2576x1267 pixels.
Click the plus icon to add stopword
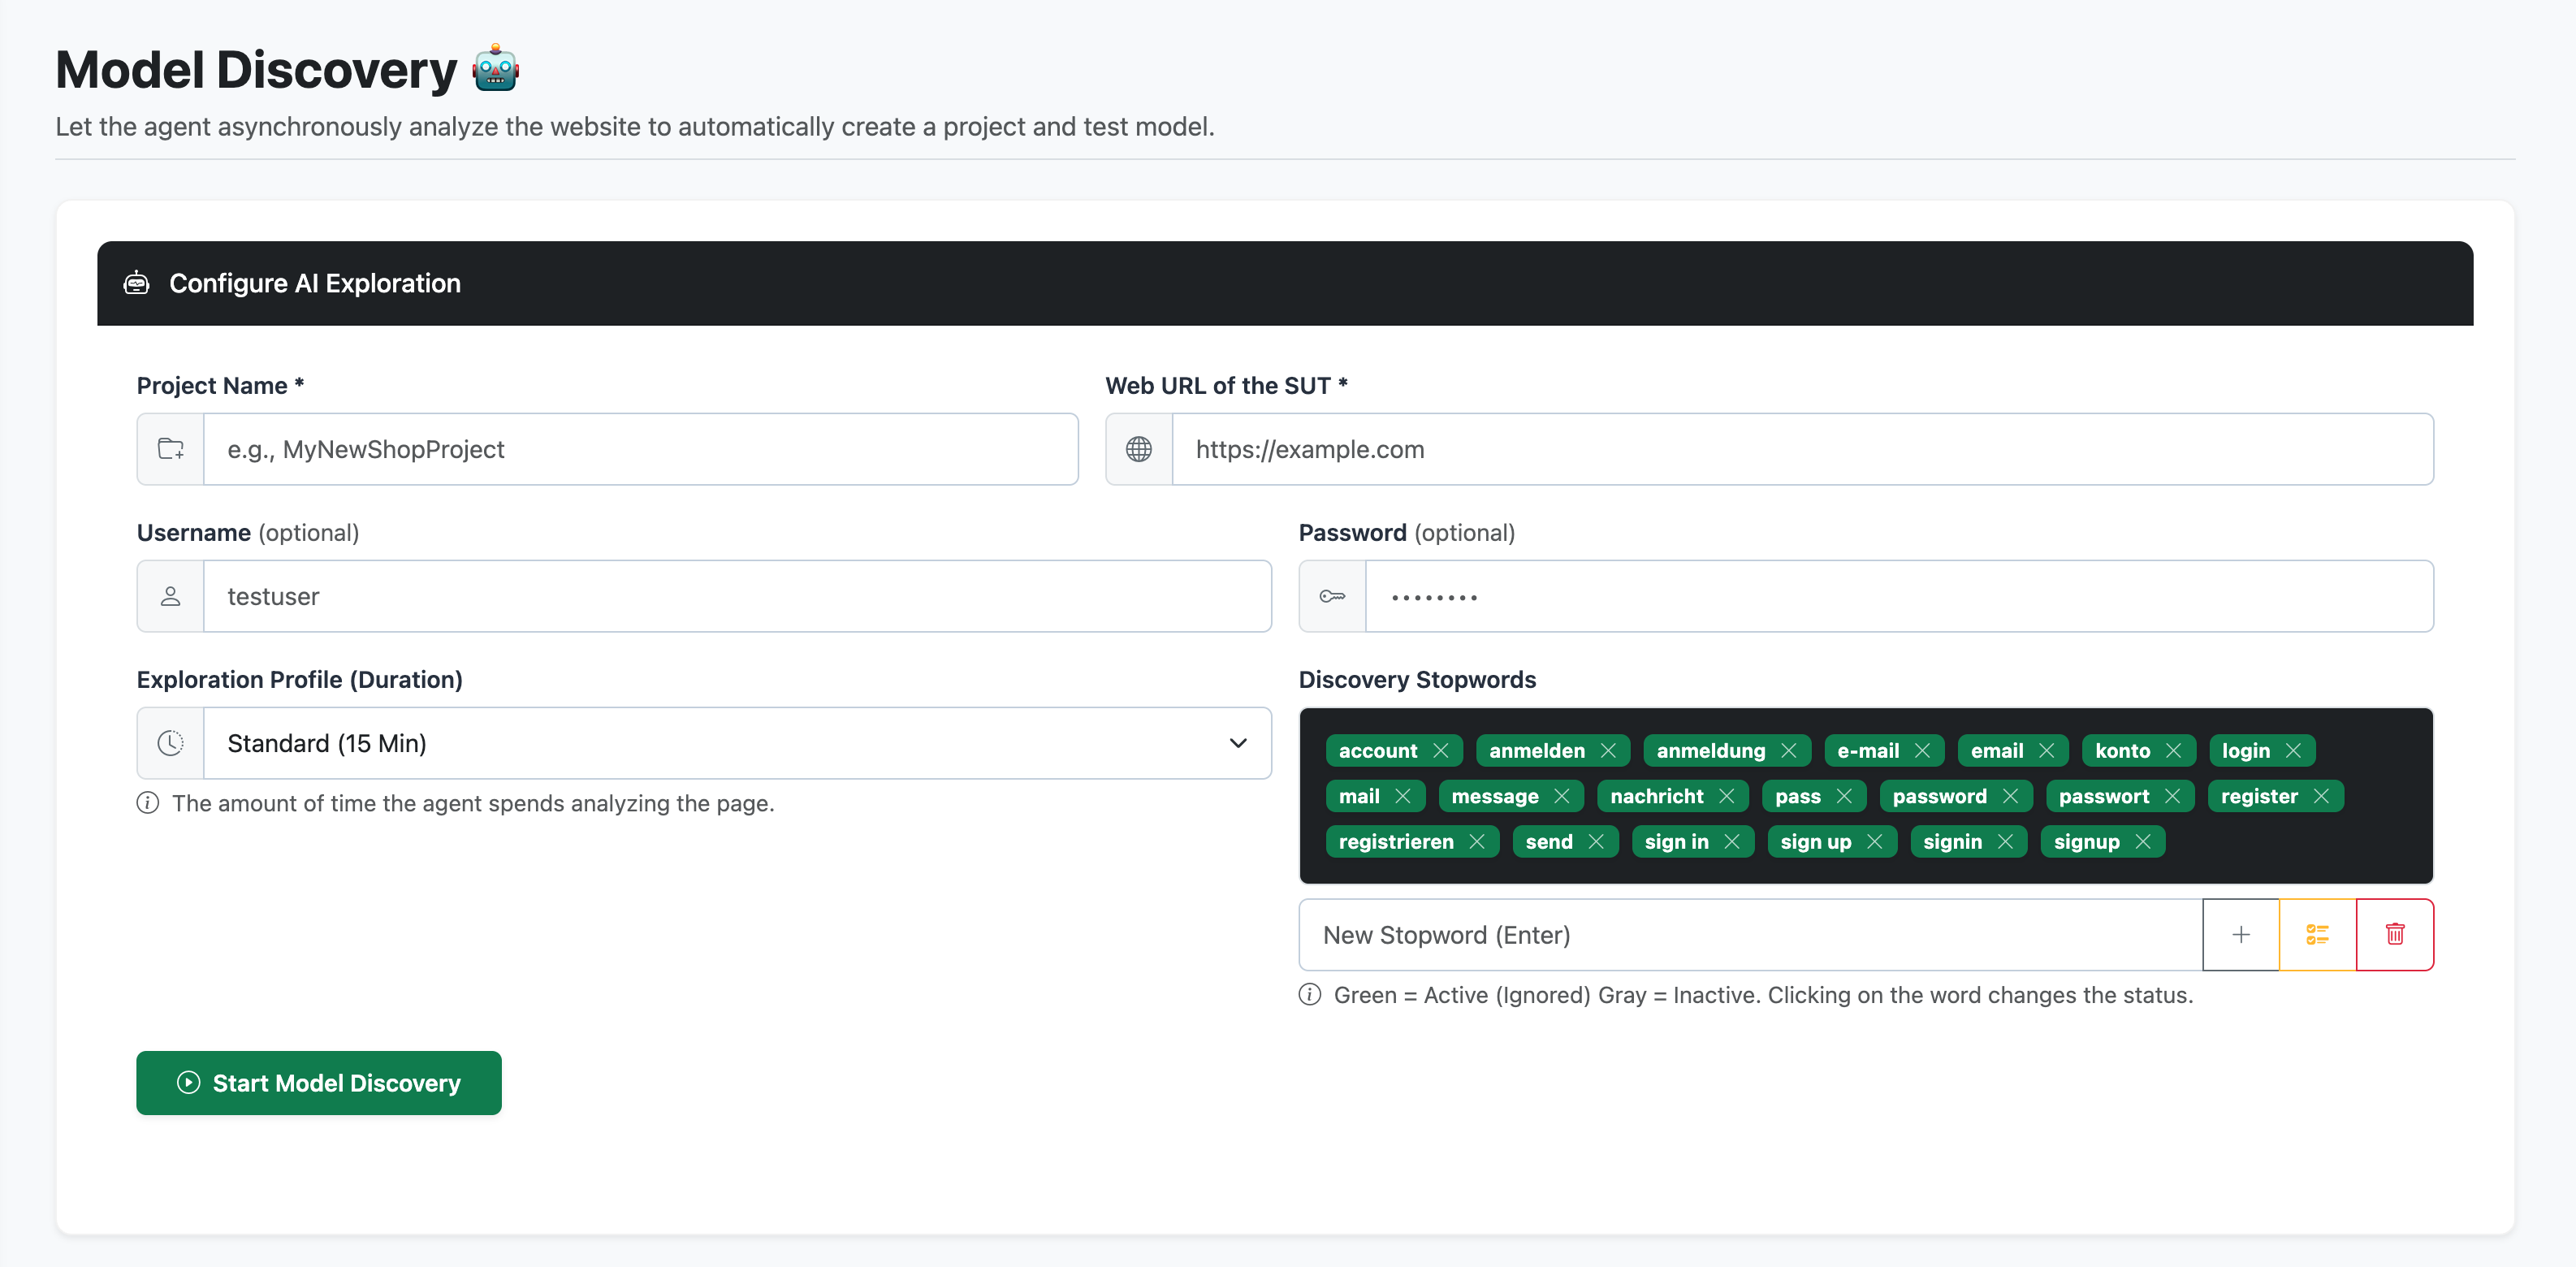pos(2241,934)
